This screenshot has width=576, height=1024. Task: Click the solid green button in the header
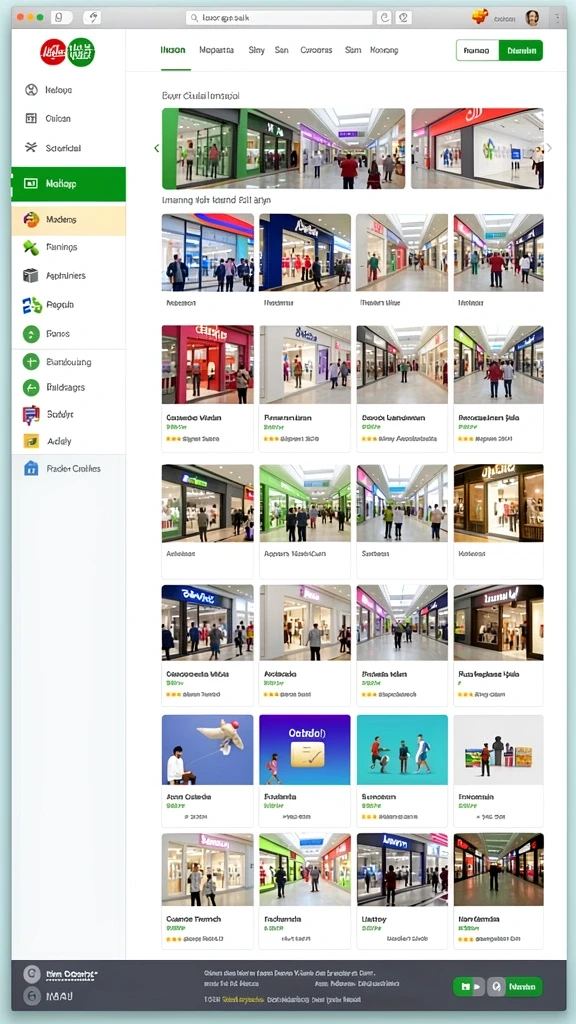(x=520, y=50)
